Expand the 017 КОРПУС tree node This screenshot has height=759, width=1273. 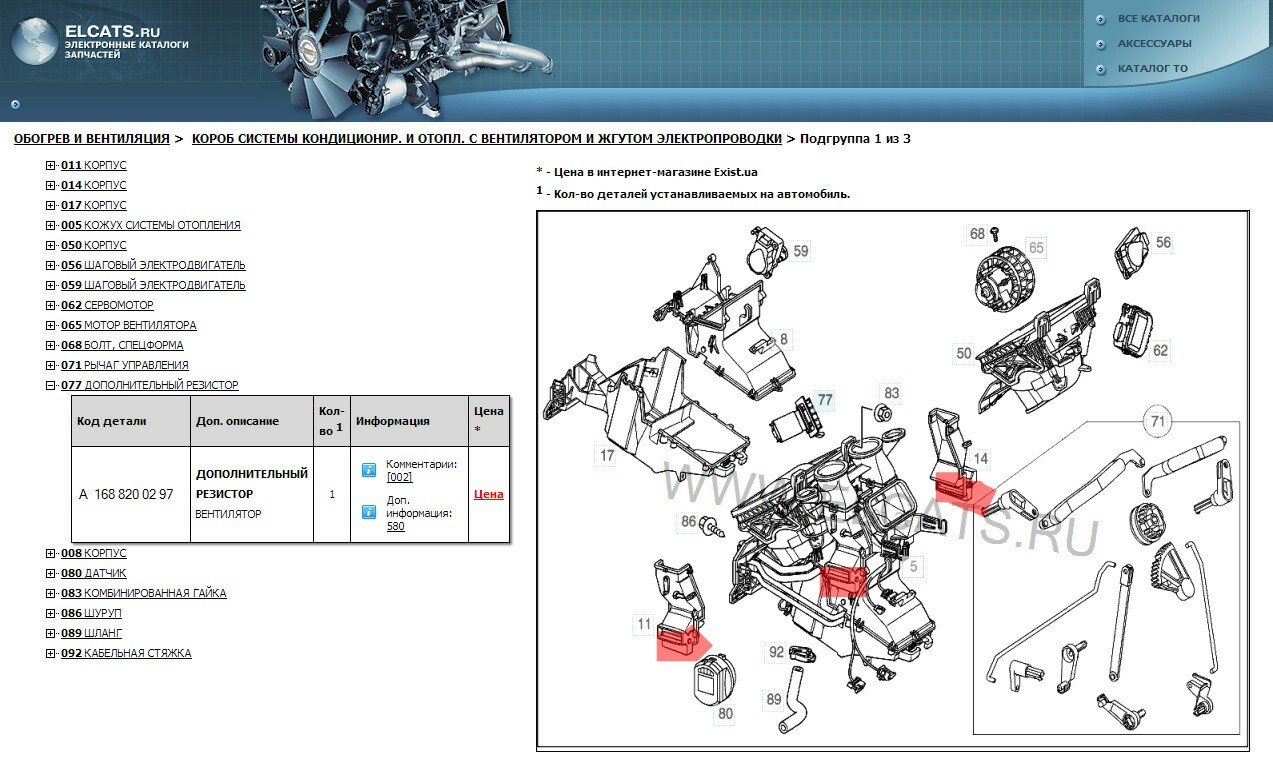[51, 205]
